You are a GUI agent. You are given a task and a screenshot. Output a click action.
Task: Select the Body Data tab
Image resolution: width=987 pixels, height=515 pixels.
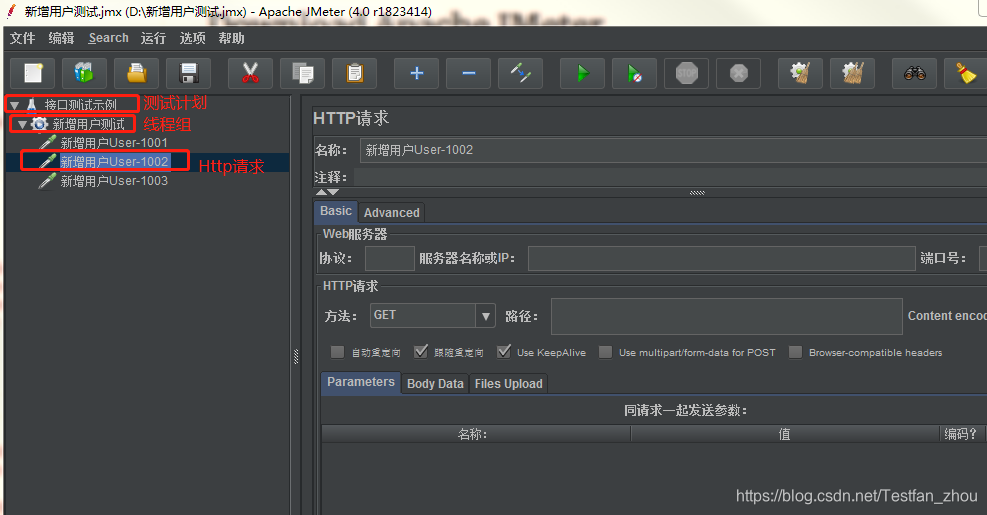point(435,384)
